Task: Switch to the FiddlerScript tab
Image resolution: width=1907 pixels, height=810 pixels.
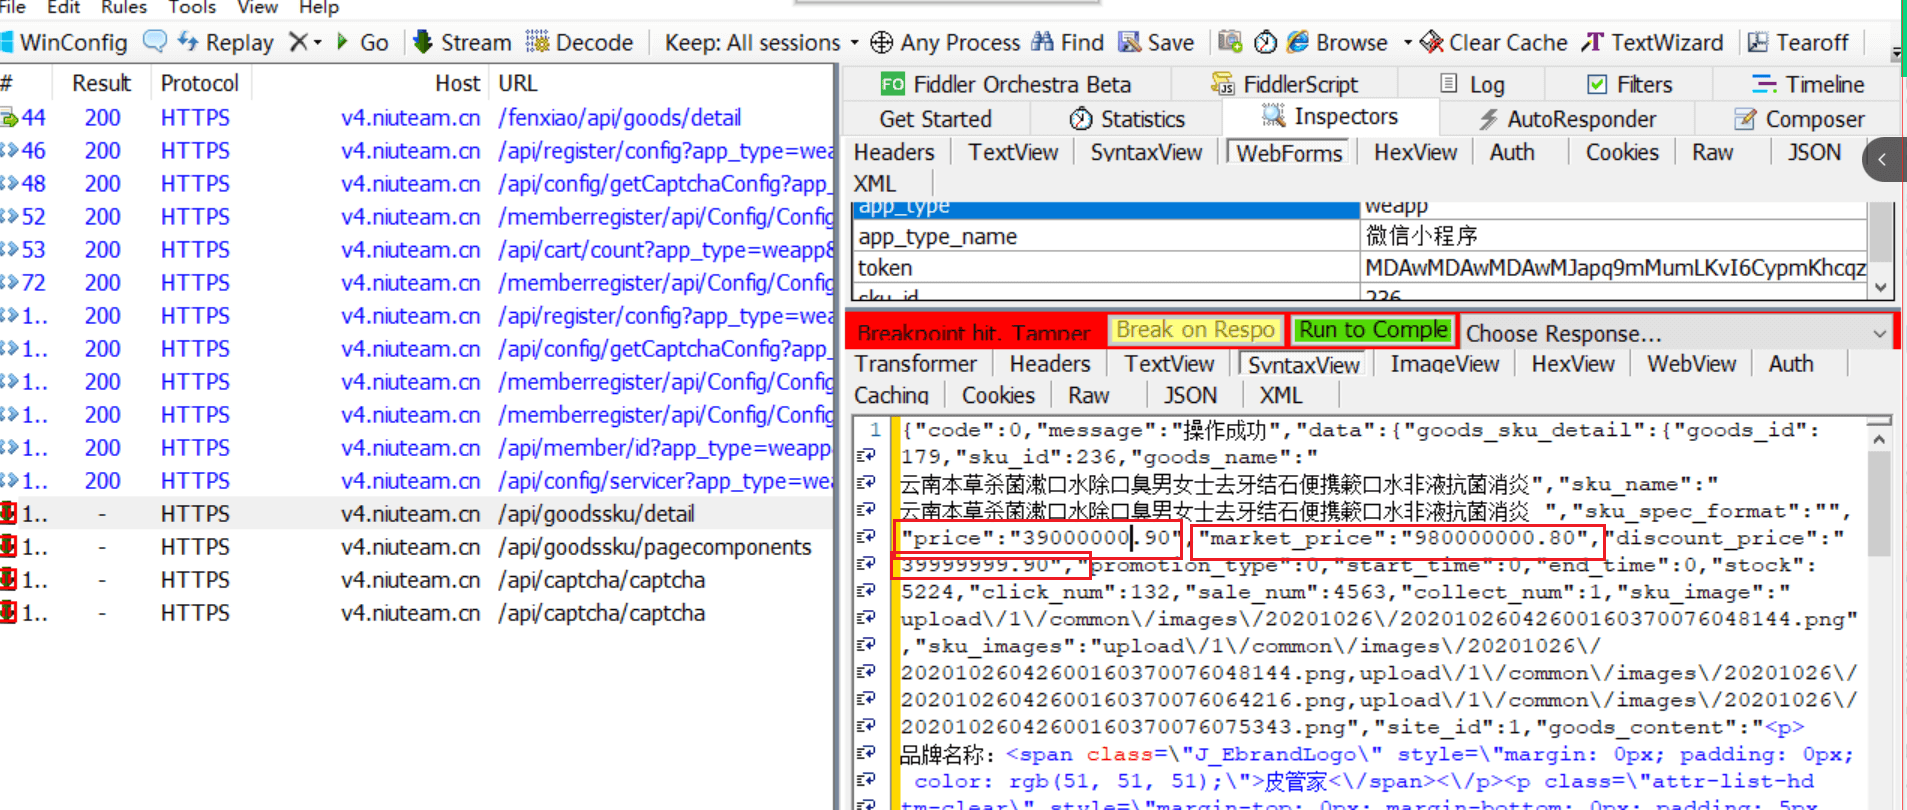Action: 1284,84
